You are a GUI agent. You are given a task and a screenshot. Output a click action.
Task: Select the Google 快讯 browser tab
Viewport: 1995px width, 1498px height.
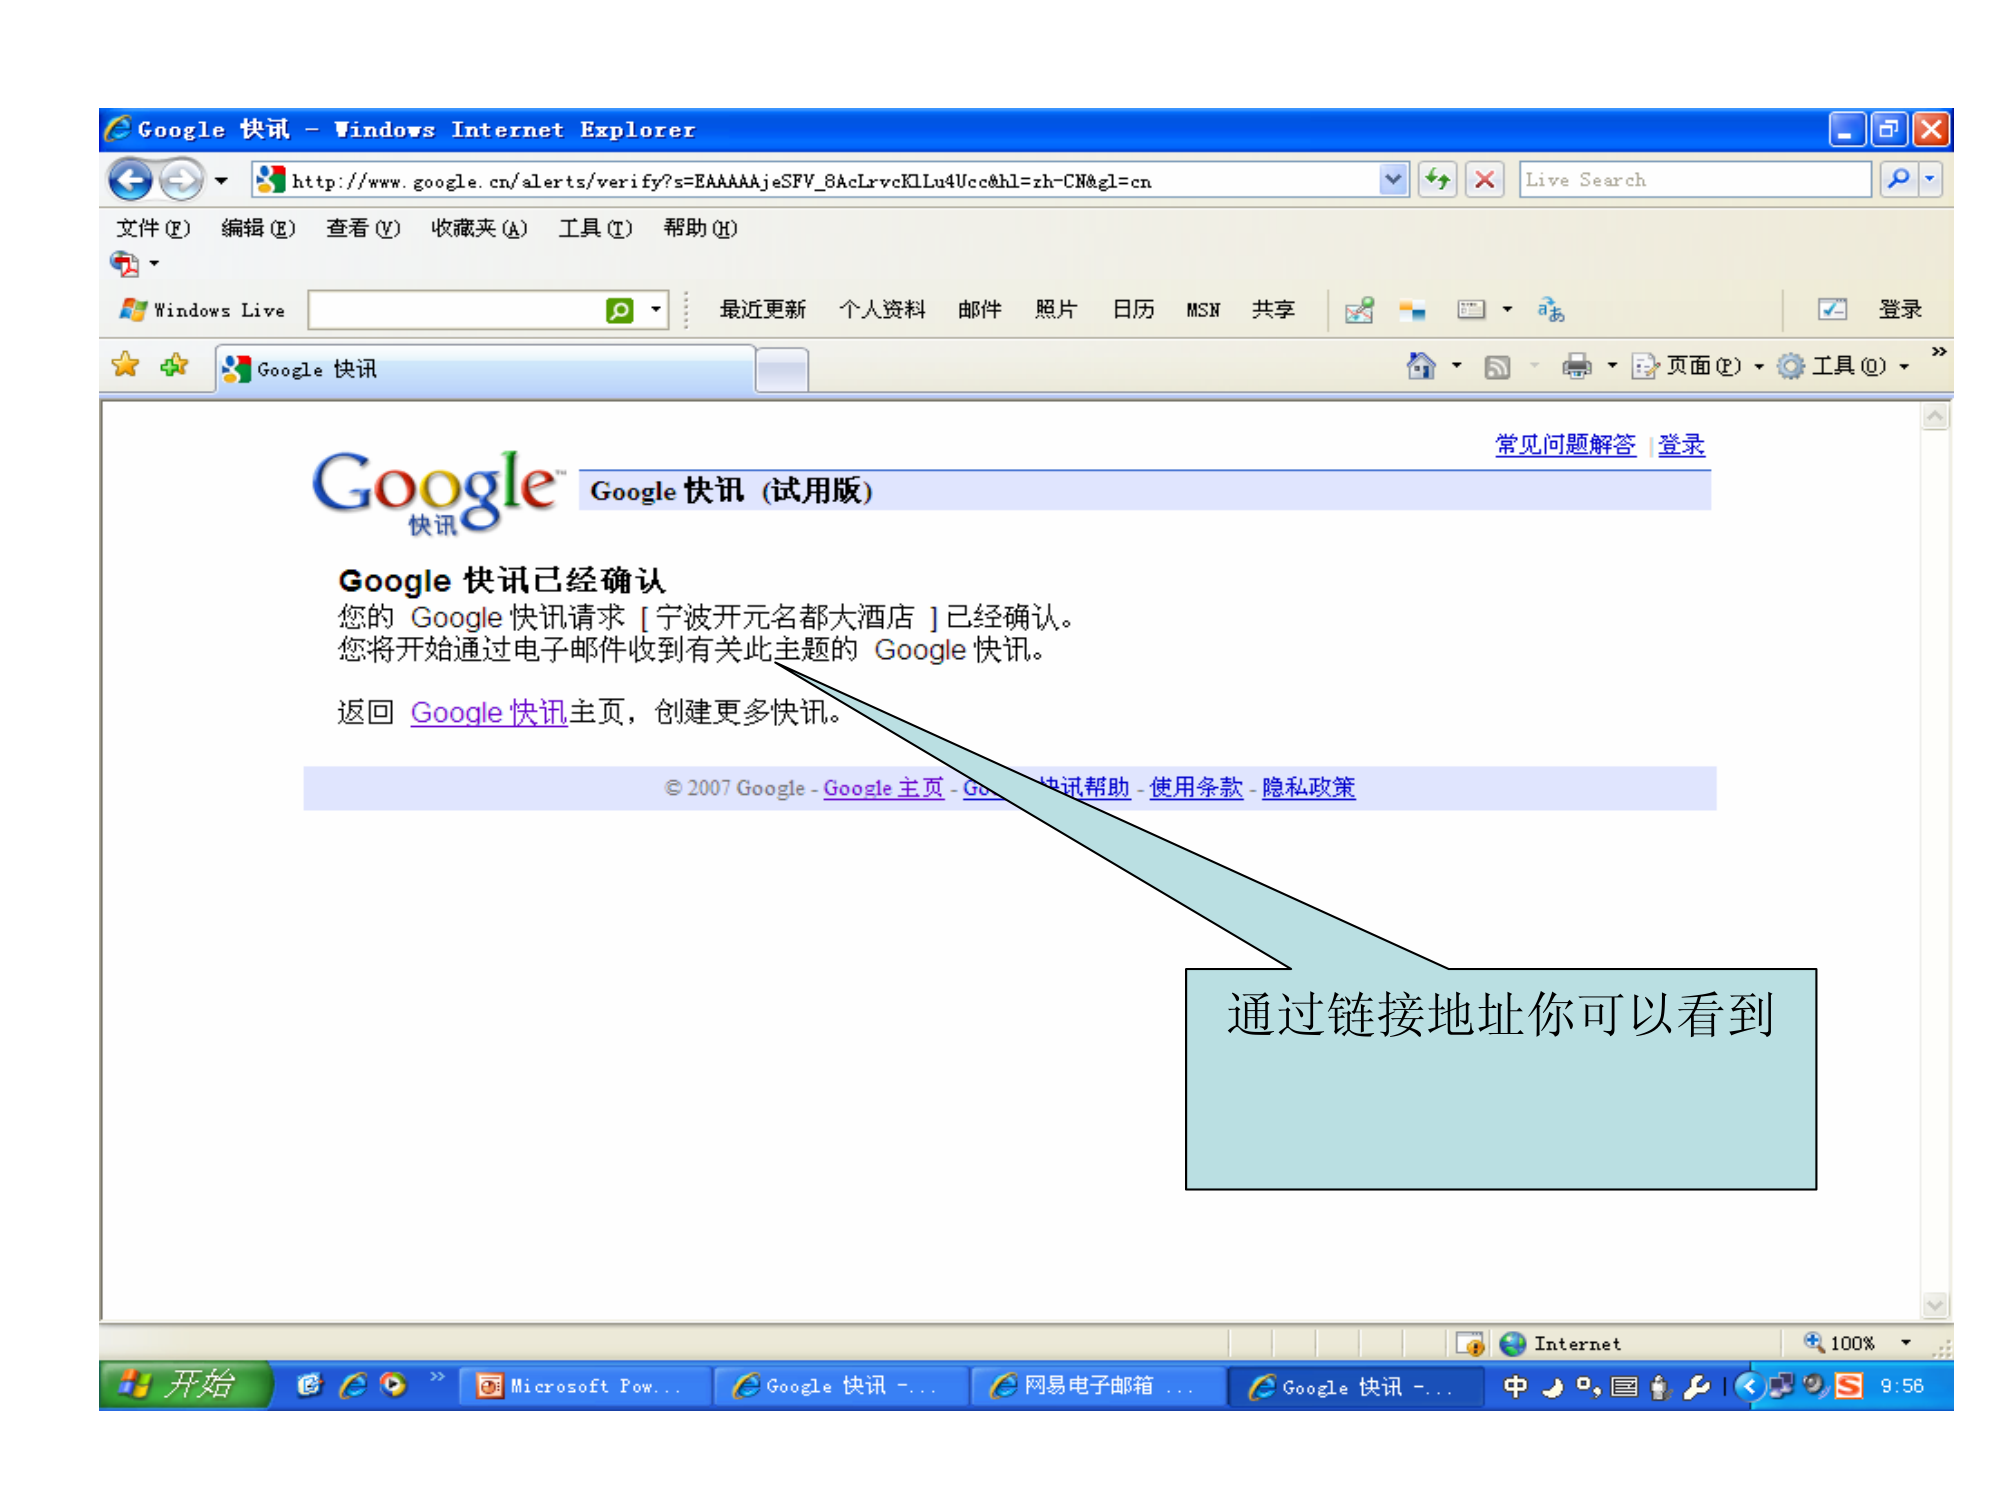pos(485,369)
